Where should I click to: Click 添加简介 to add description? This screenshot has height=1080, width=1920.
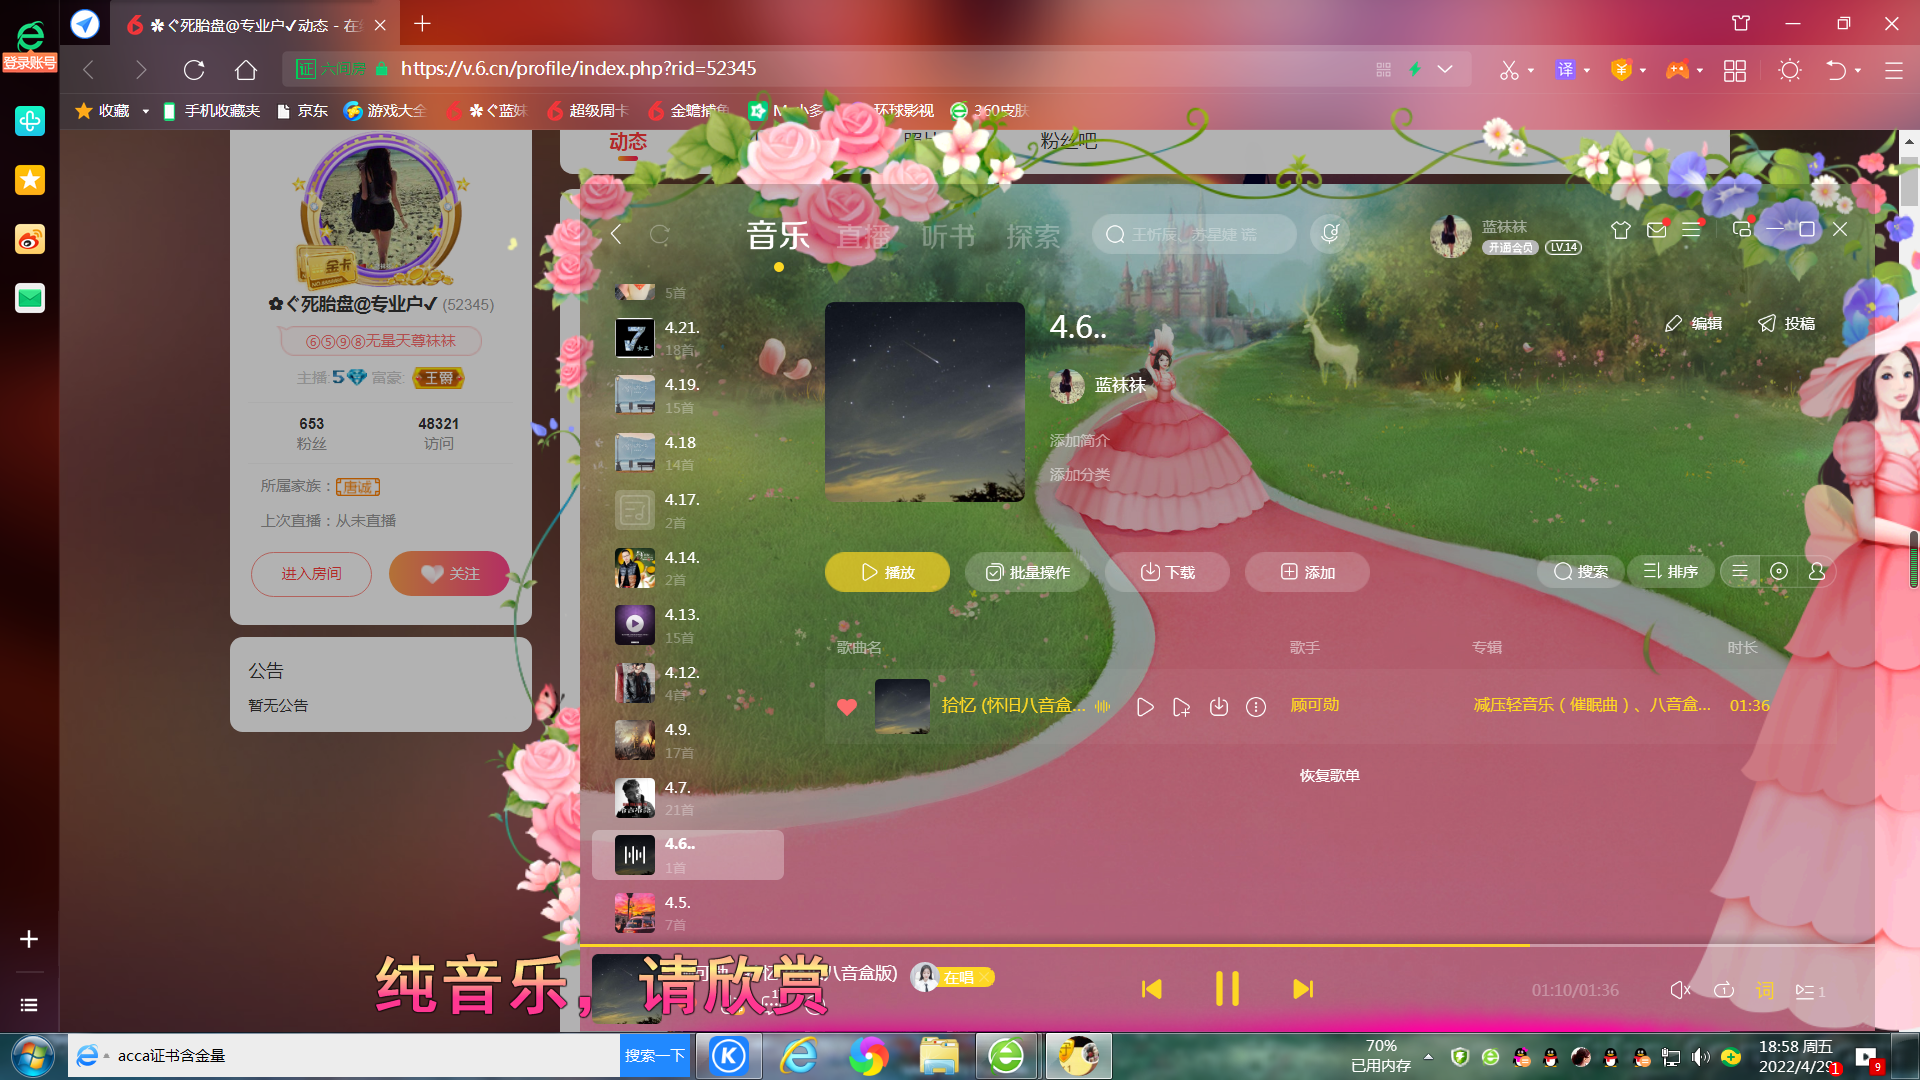(x=1079, y=440)
